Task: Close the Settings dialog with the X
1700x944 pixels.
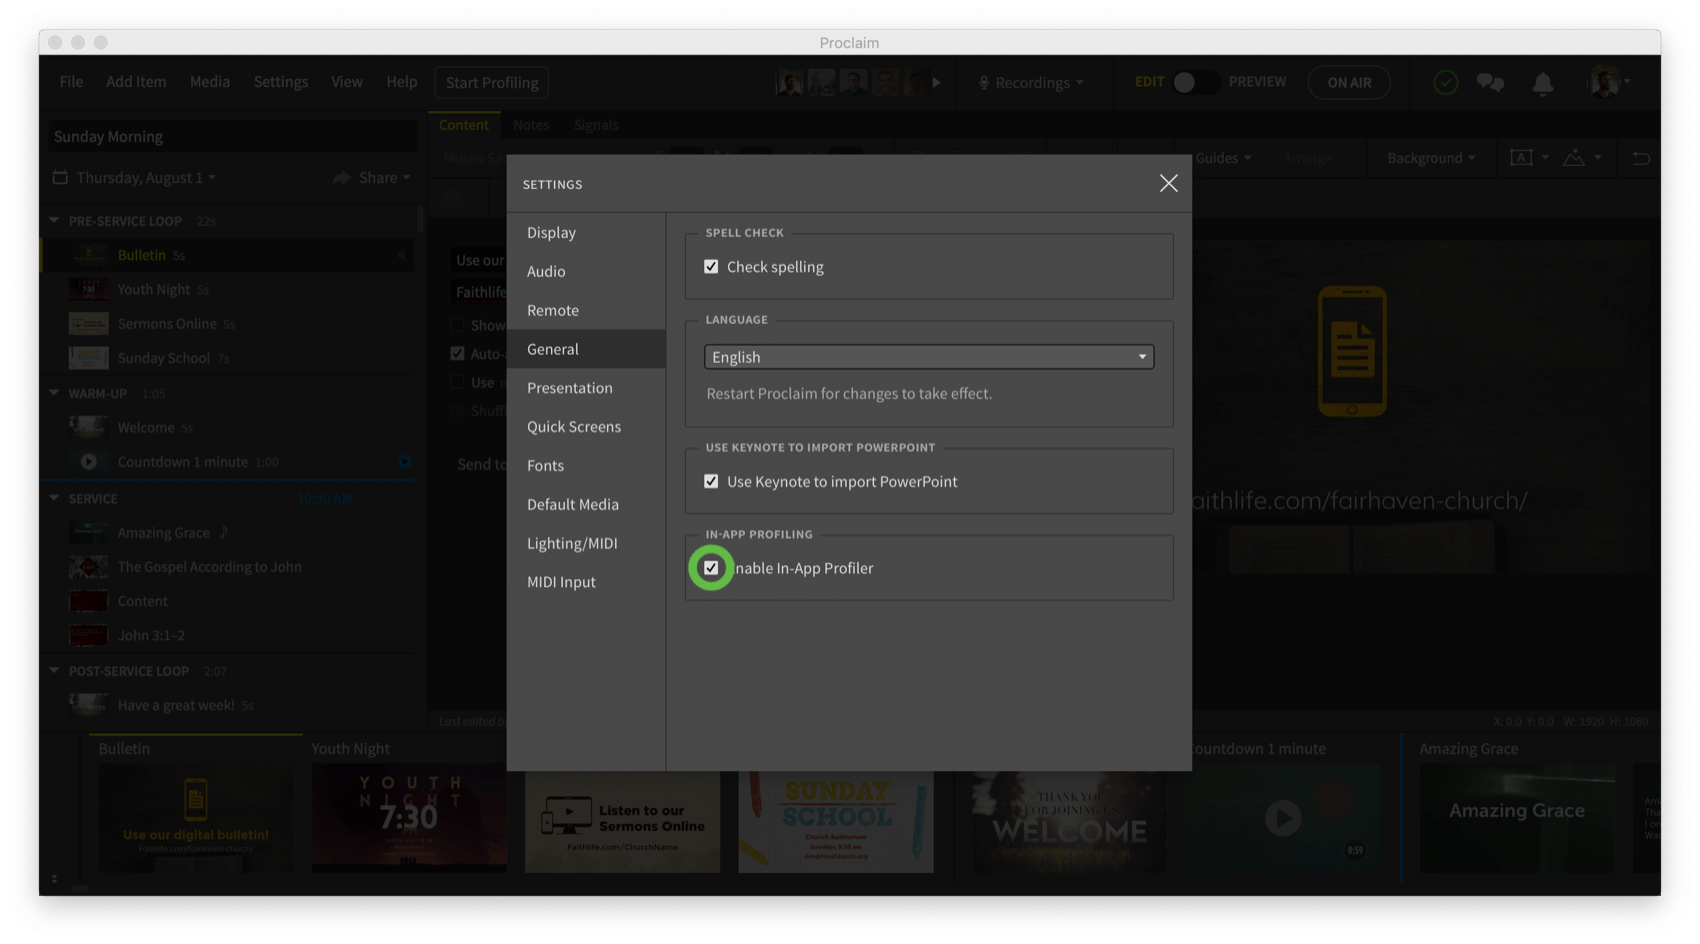Action: pos(1168,183)
